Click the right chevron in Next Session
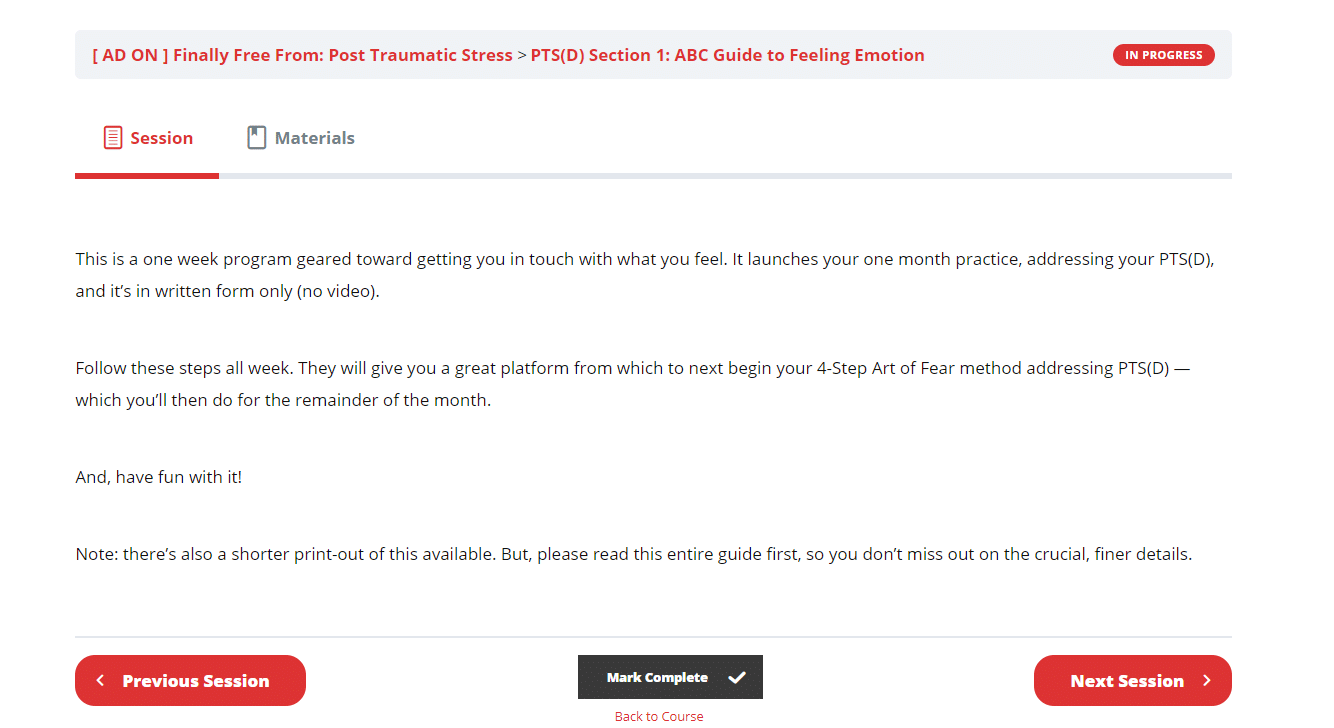 coord(1207,681)
